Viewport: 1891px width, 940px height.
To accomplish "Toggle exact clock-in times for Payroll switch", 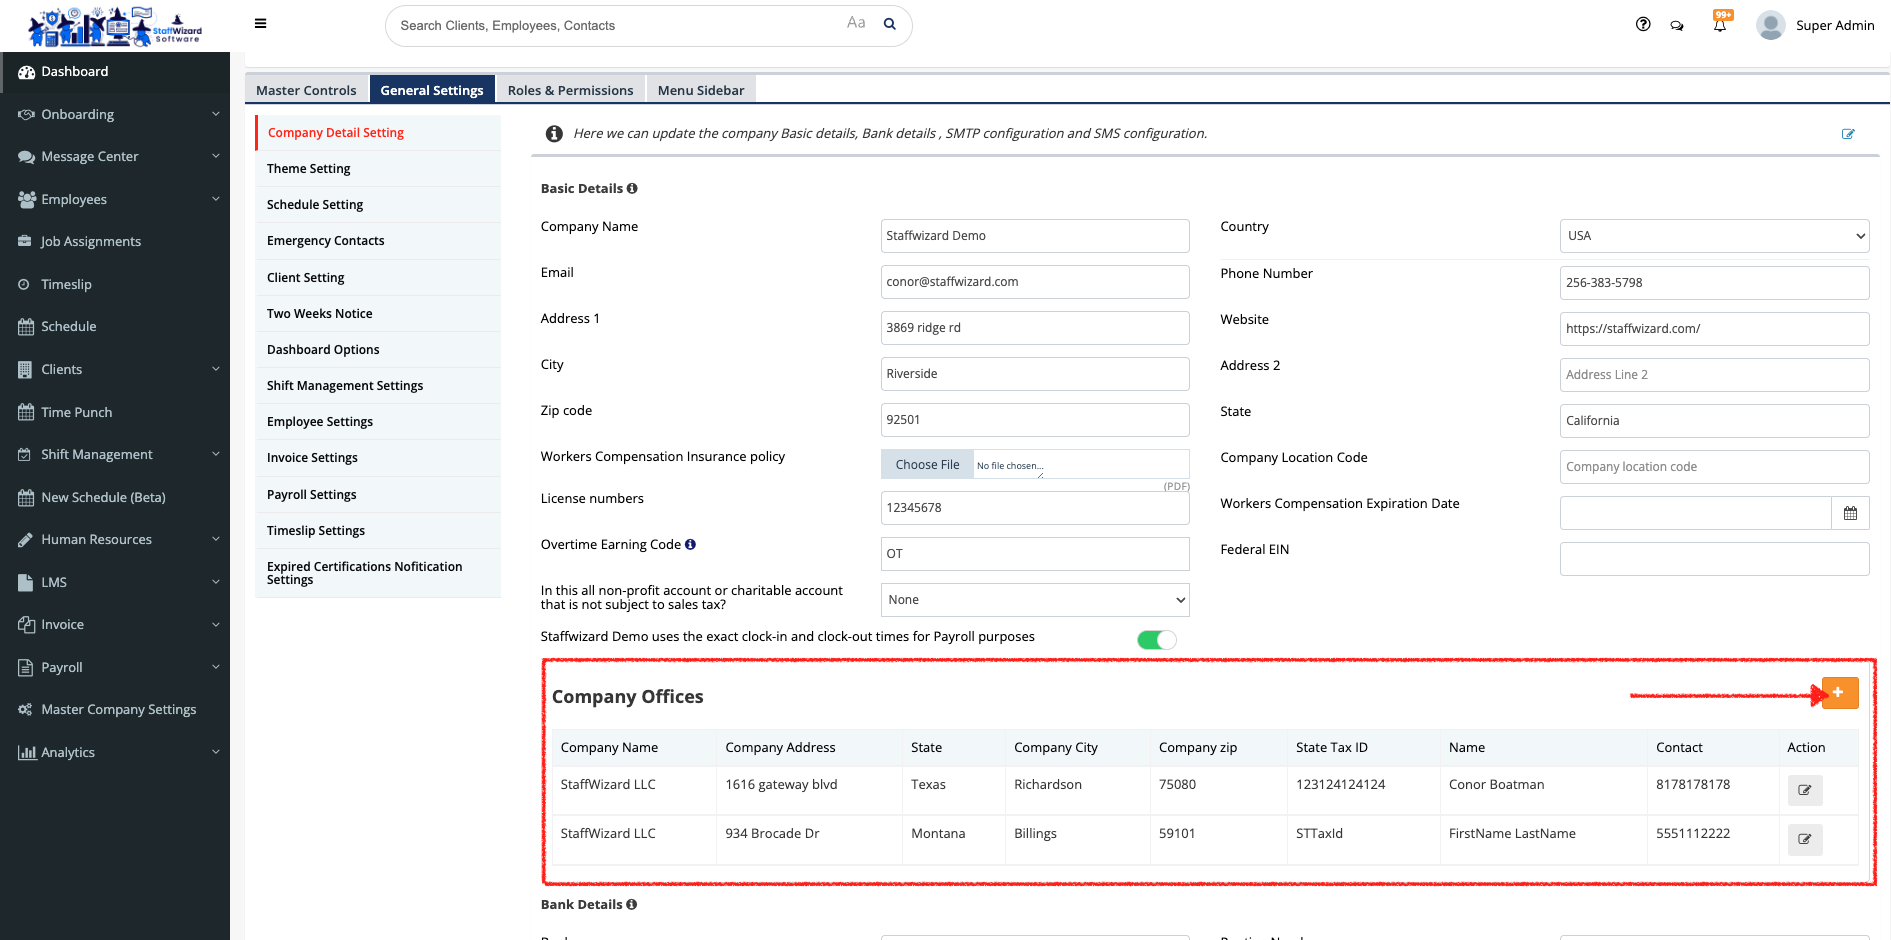I will [1156, 640].
